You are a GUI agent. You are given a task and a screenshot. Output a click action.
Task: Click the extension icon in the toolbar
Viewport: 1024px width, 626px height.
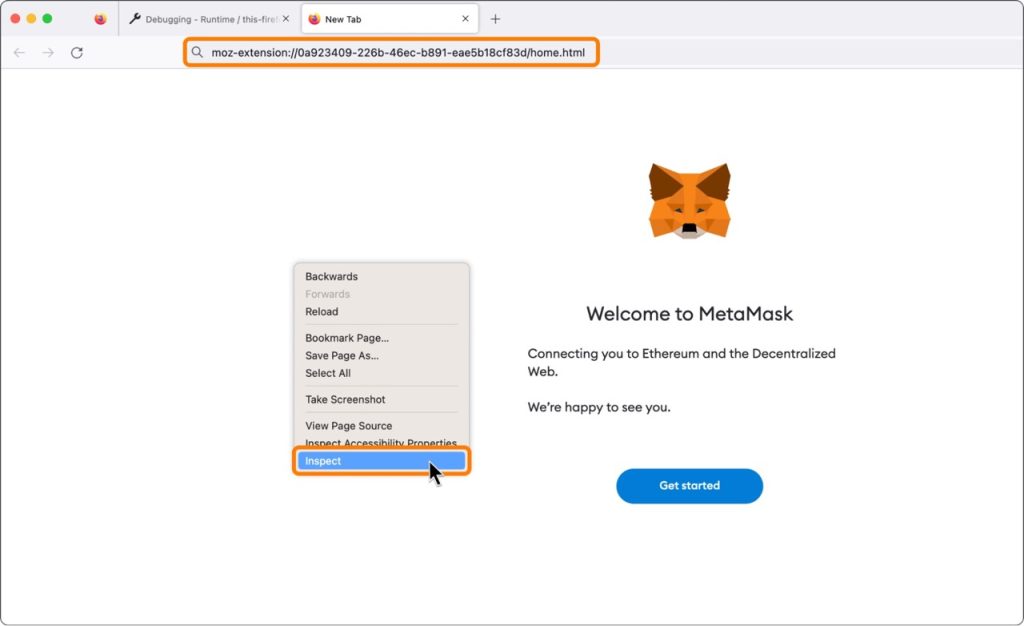tap(99, 18)
